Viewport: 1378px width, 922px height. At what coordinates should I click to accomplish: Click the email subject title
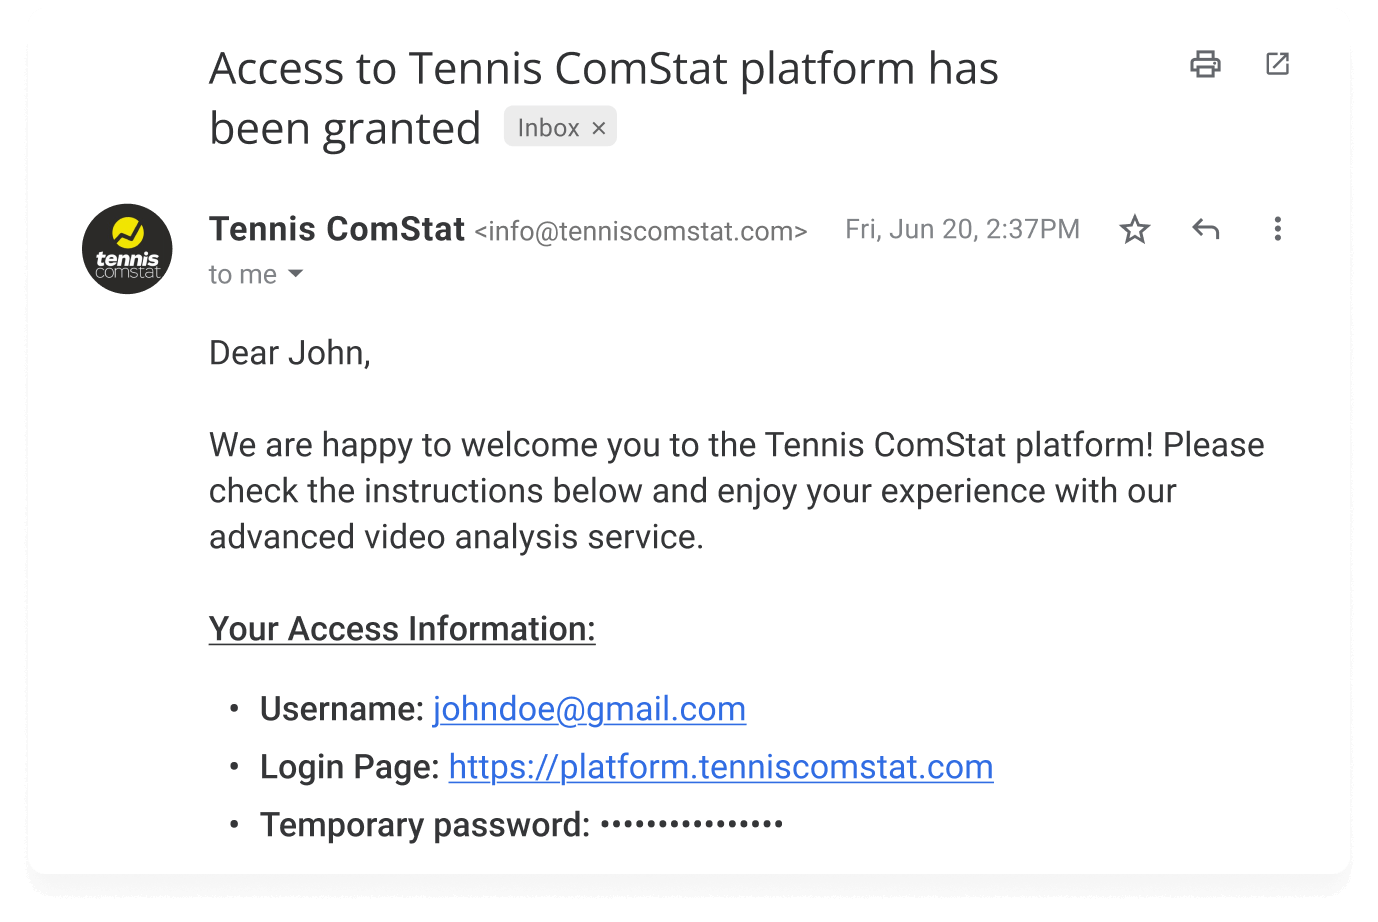tap(603, 70)
